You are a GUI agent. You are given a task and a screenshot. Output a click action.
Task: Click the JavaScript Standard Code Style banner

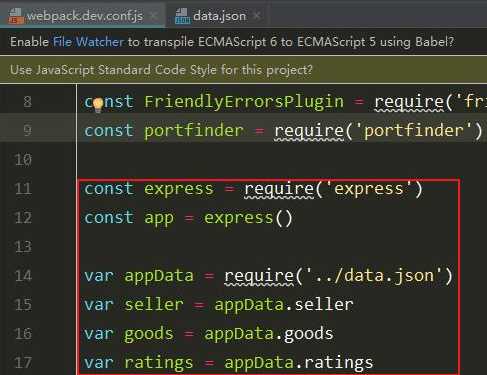click(243, 70)
